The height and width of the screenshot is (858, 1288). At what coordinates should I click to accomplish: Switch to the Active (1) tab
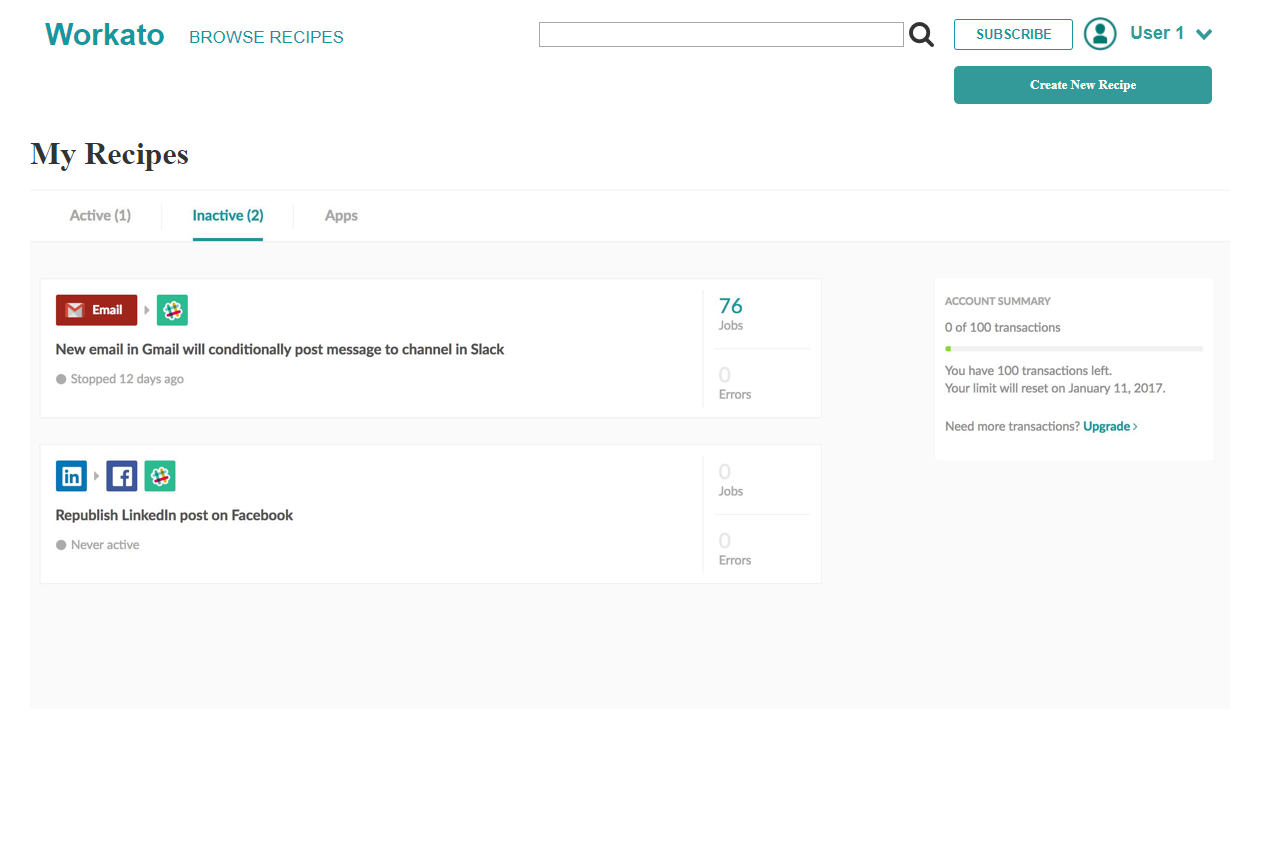[100, 215]
